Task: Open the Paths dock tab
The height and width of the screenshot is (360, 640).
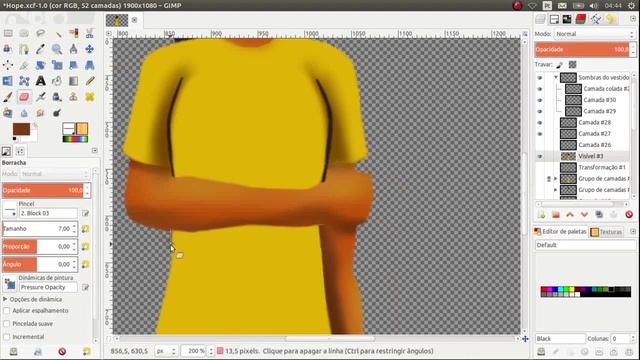Action: [x=595, y=19]
